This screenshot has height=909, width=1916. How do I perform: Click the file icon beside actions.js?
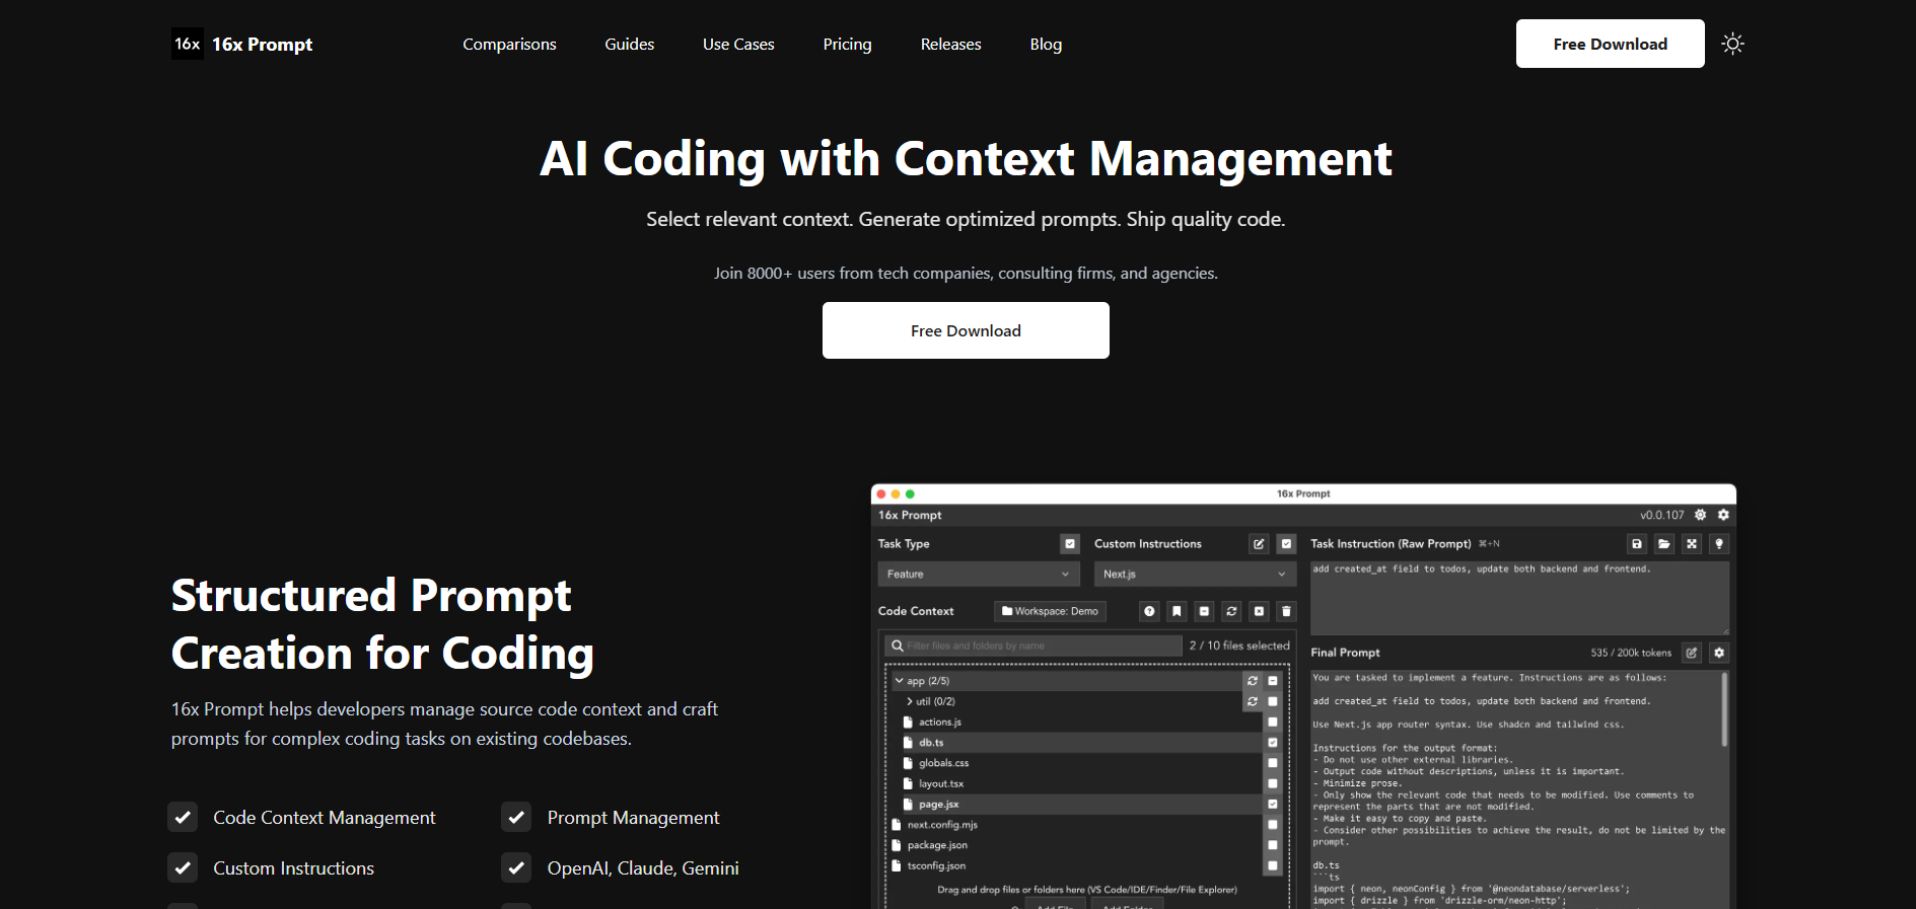click(908, 722)
